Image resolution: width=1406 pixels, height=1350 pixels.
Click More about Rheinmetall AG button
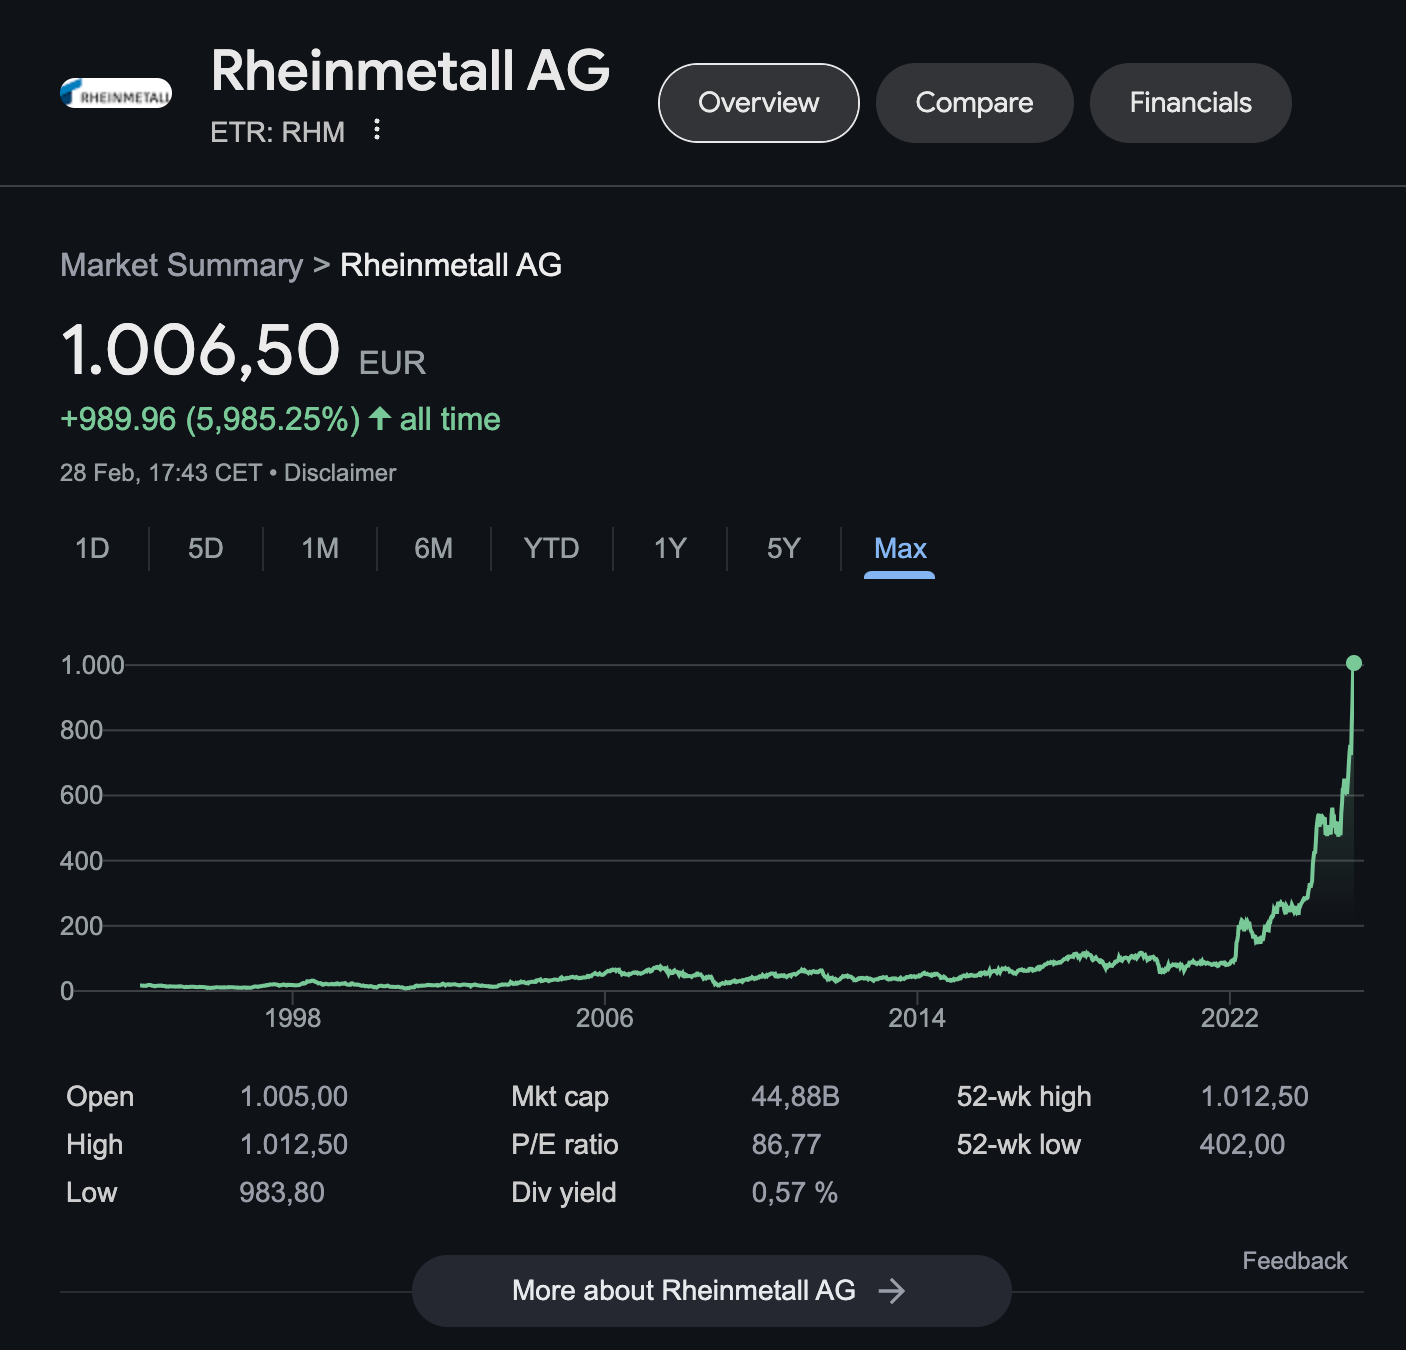coord(711,1291)
